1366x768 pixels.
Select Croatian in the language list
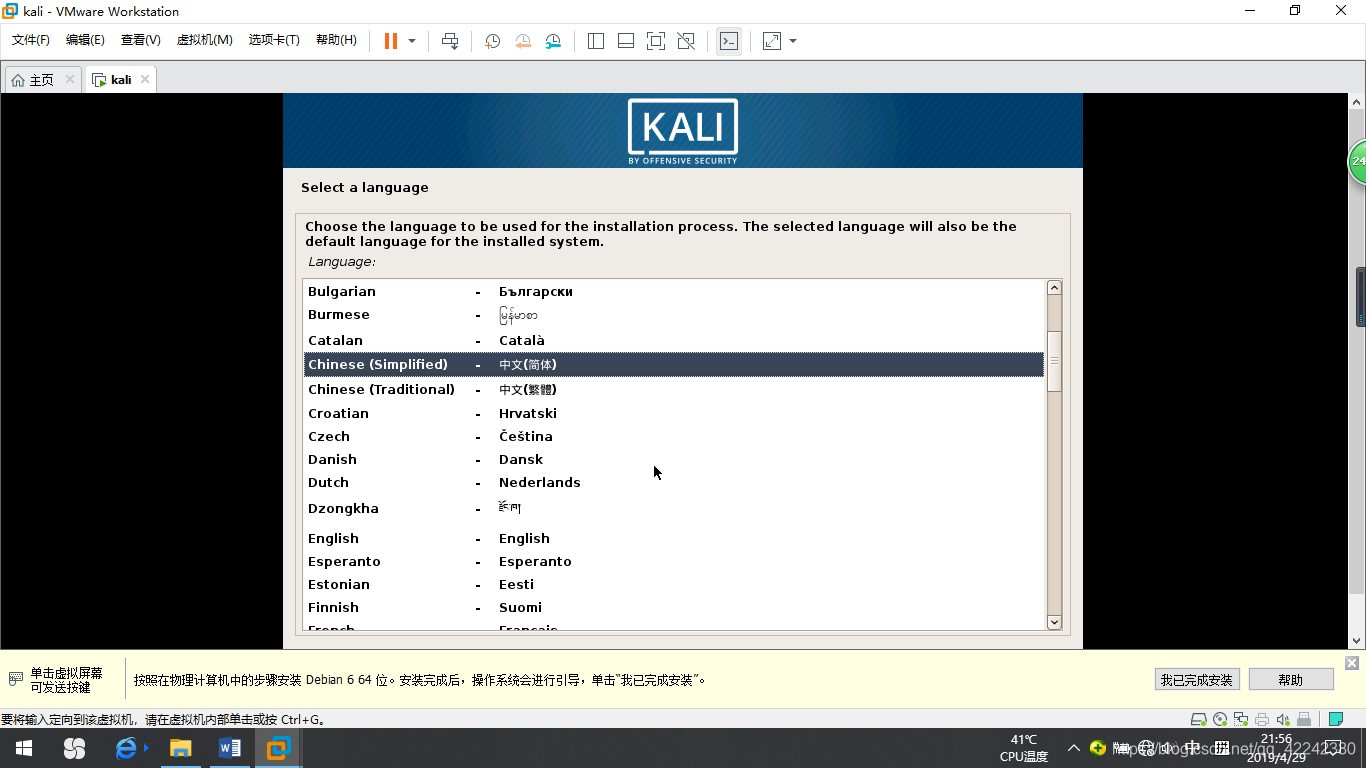tap(674, 413)
